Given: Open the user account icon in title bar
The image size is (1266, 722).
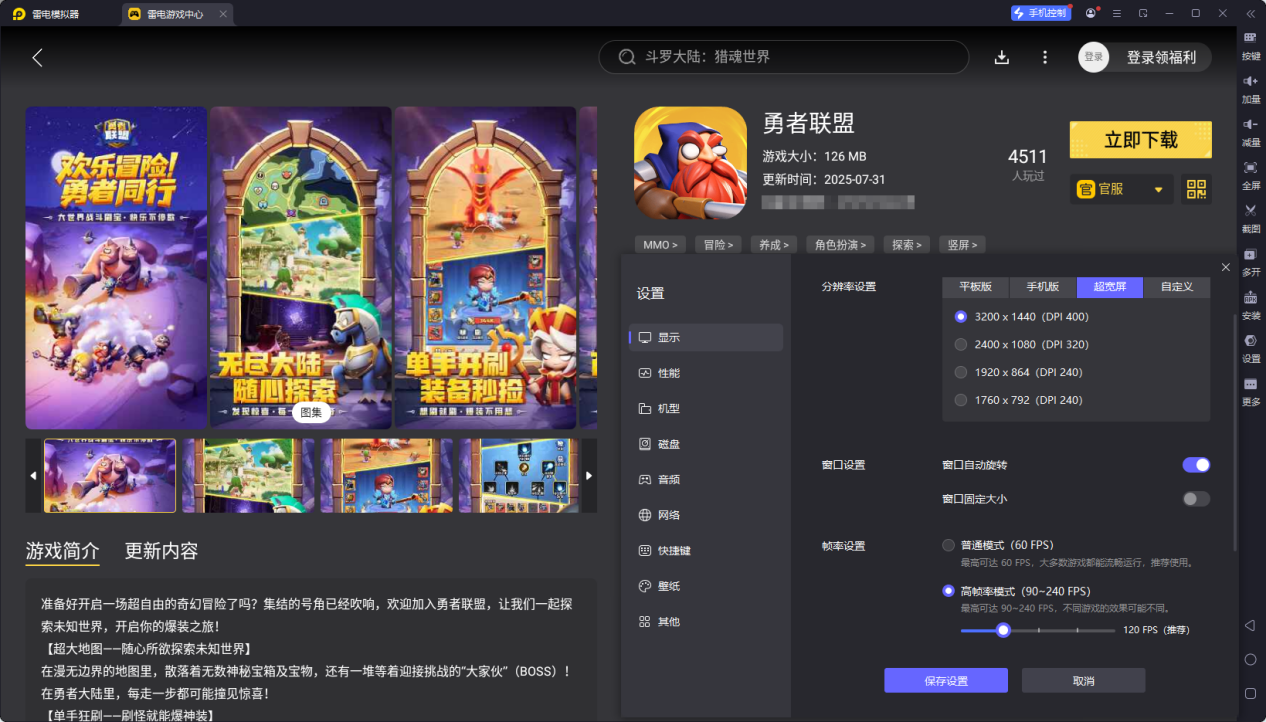Looking at the screenshot, I should (1090, 13).
